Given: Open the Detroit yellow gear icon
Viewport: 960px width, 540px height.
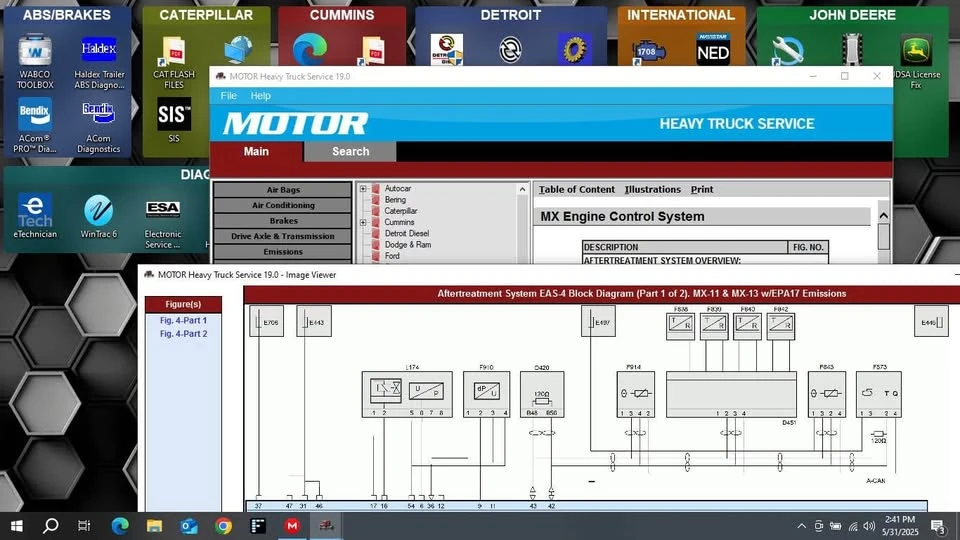Looking at the screenshot, I should coord(575,50).
